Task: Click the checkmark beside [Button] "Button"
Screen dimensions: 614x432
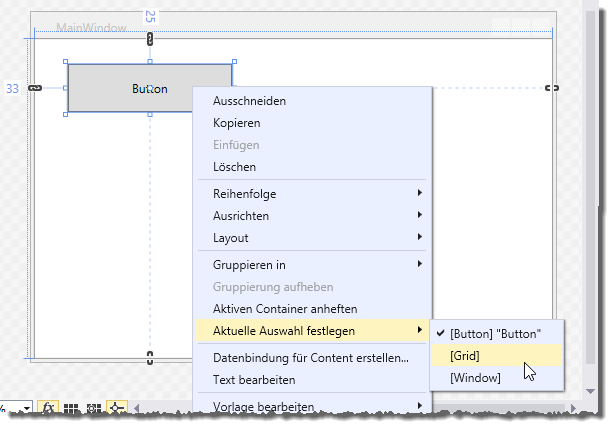Action: click(x=441, y=333)
